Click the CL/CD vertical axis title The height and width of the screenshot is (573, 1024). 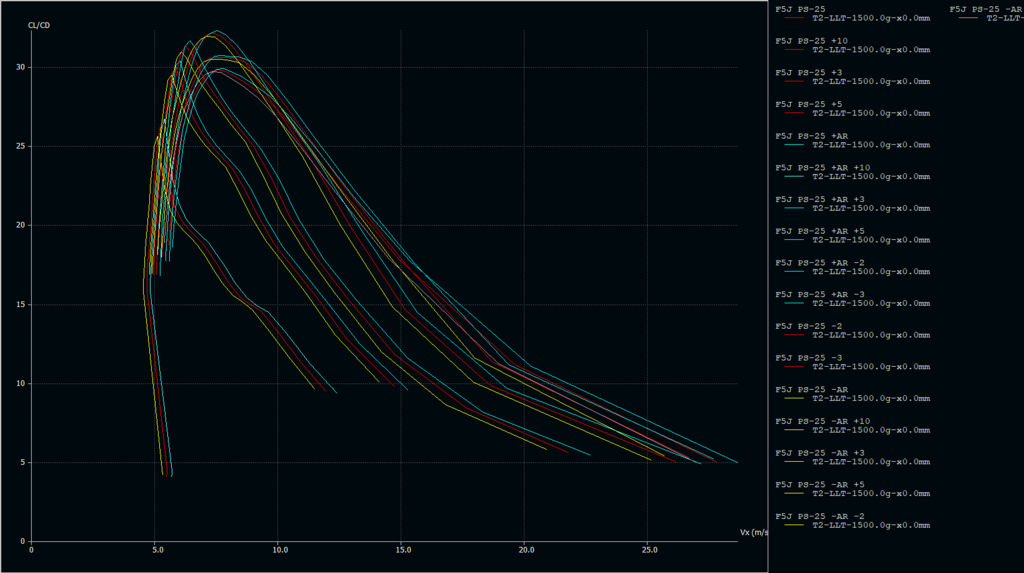pyautogui.click(x=38, y=25)
